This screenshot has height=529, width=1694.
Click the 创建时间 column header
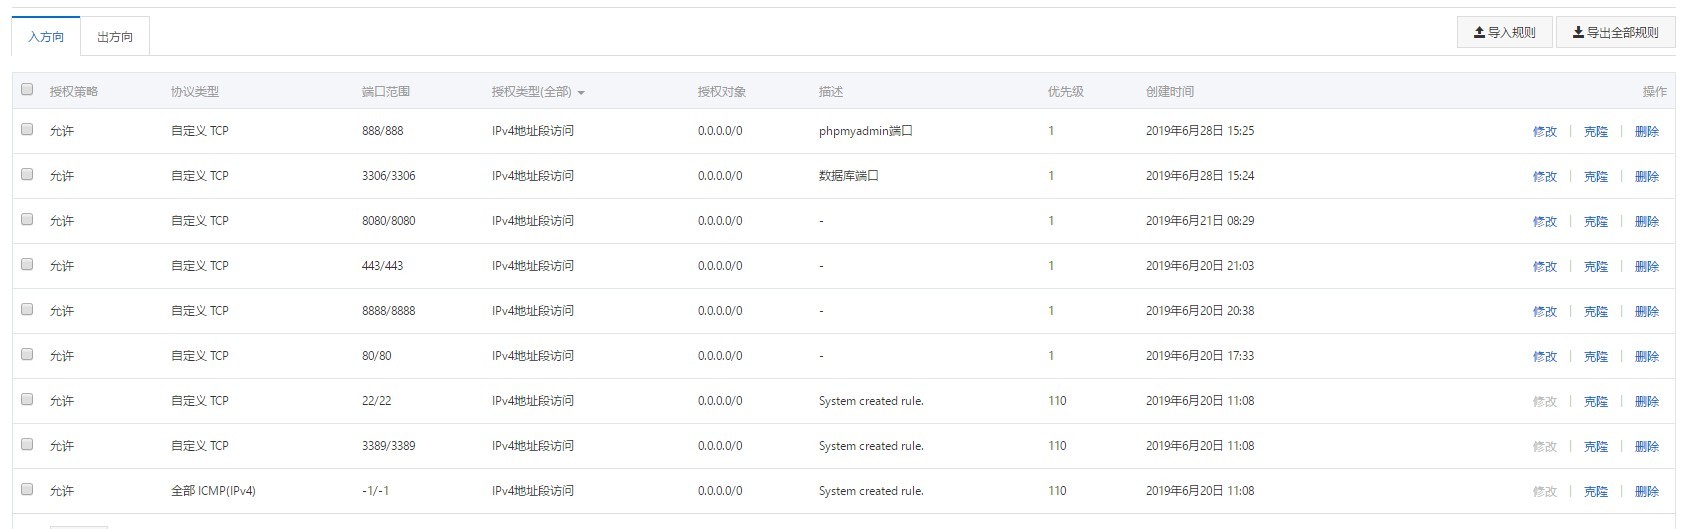(x=1170, y=92)
